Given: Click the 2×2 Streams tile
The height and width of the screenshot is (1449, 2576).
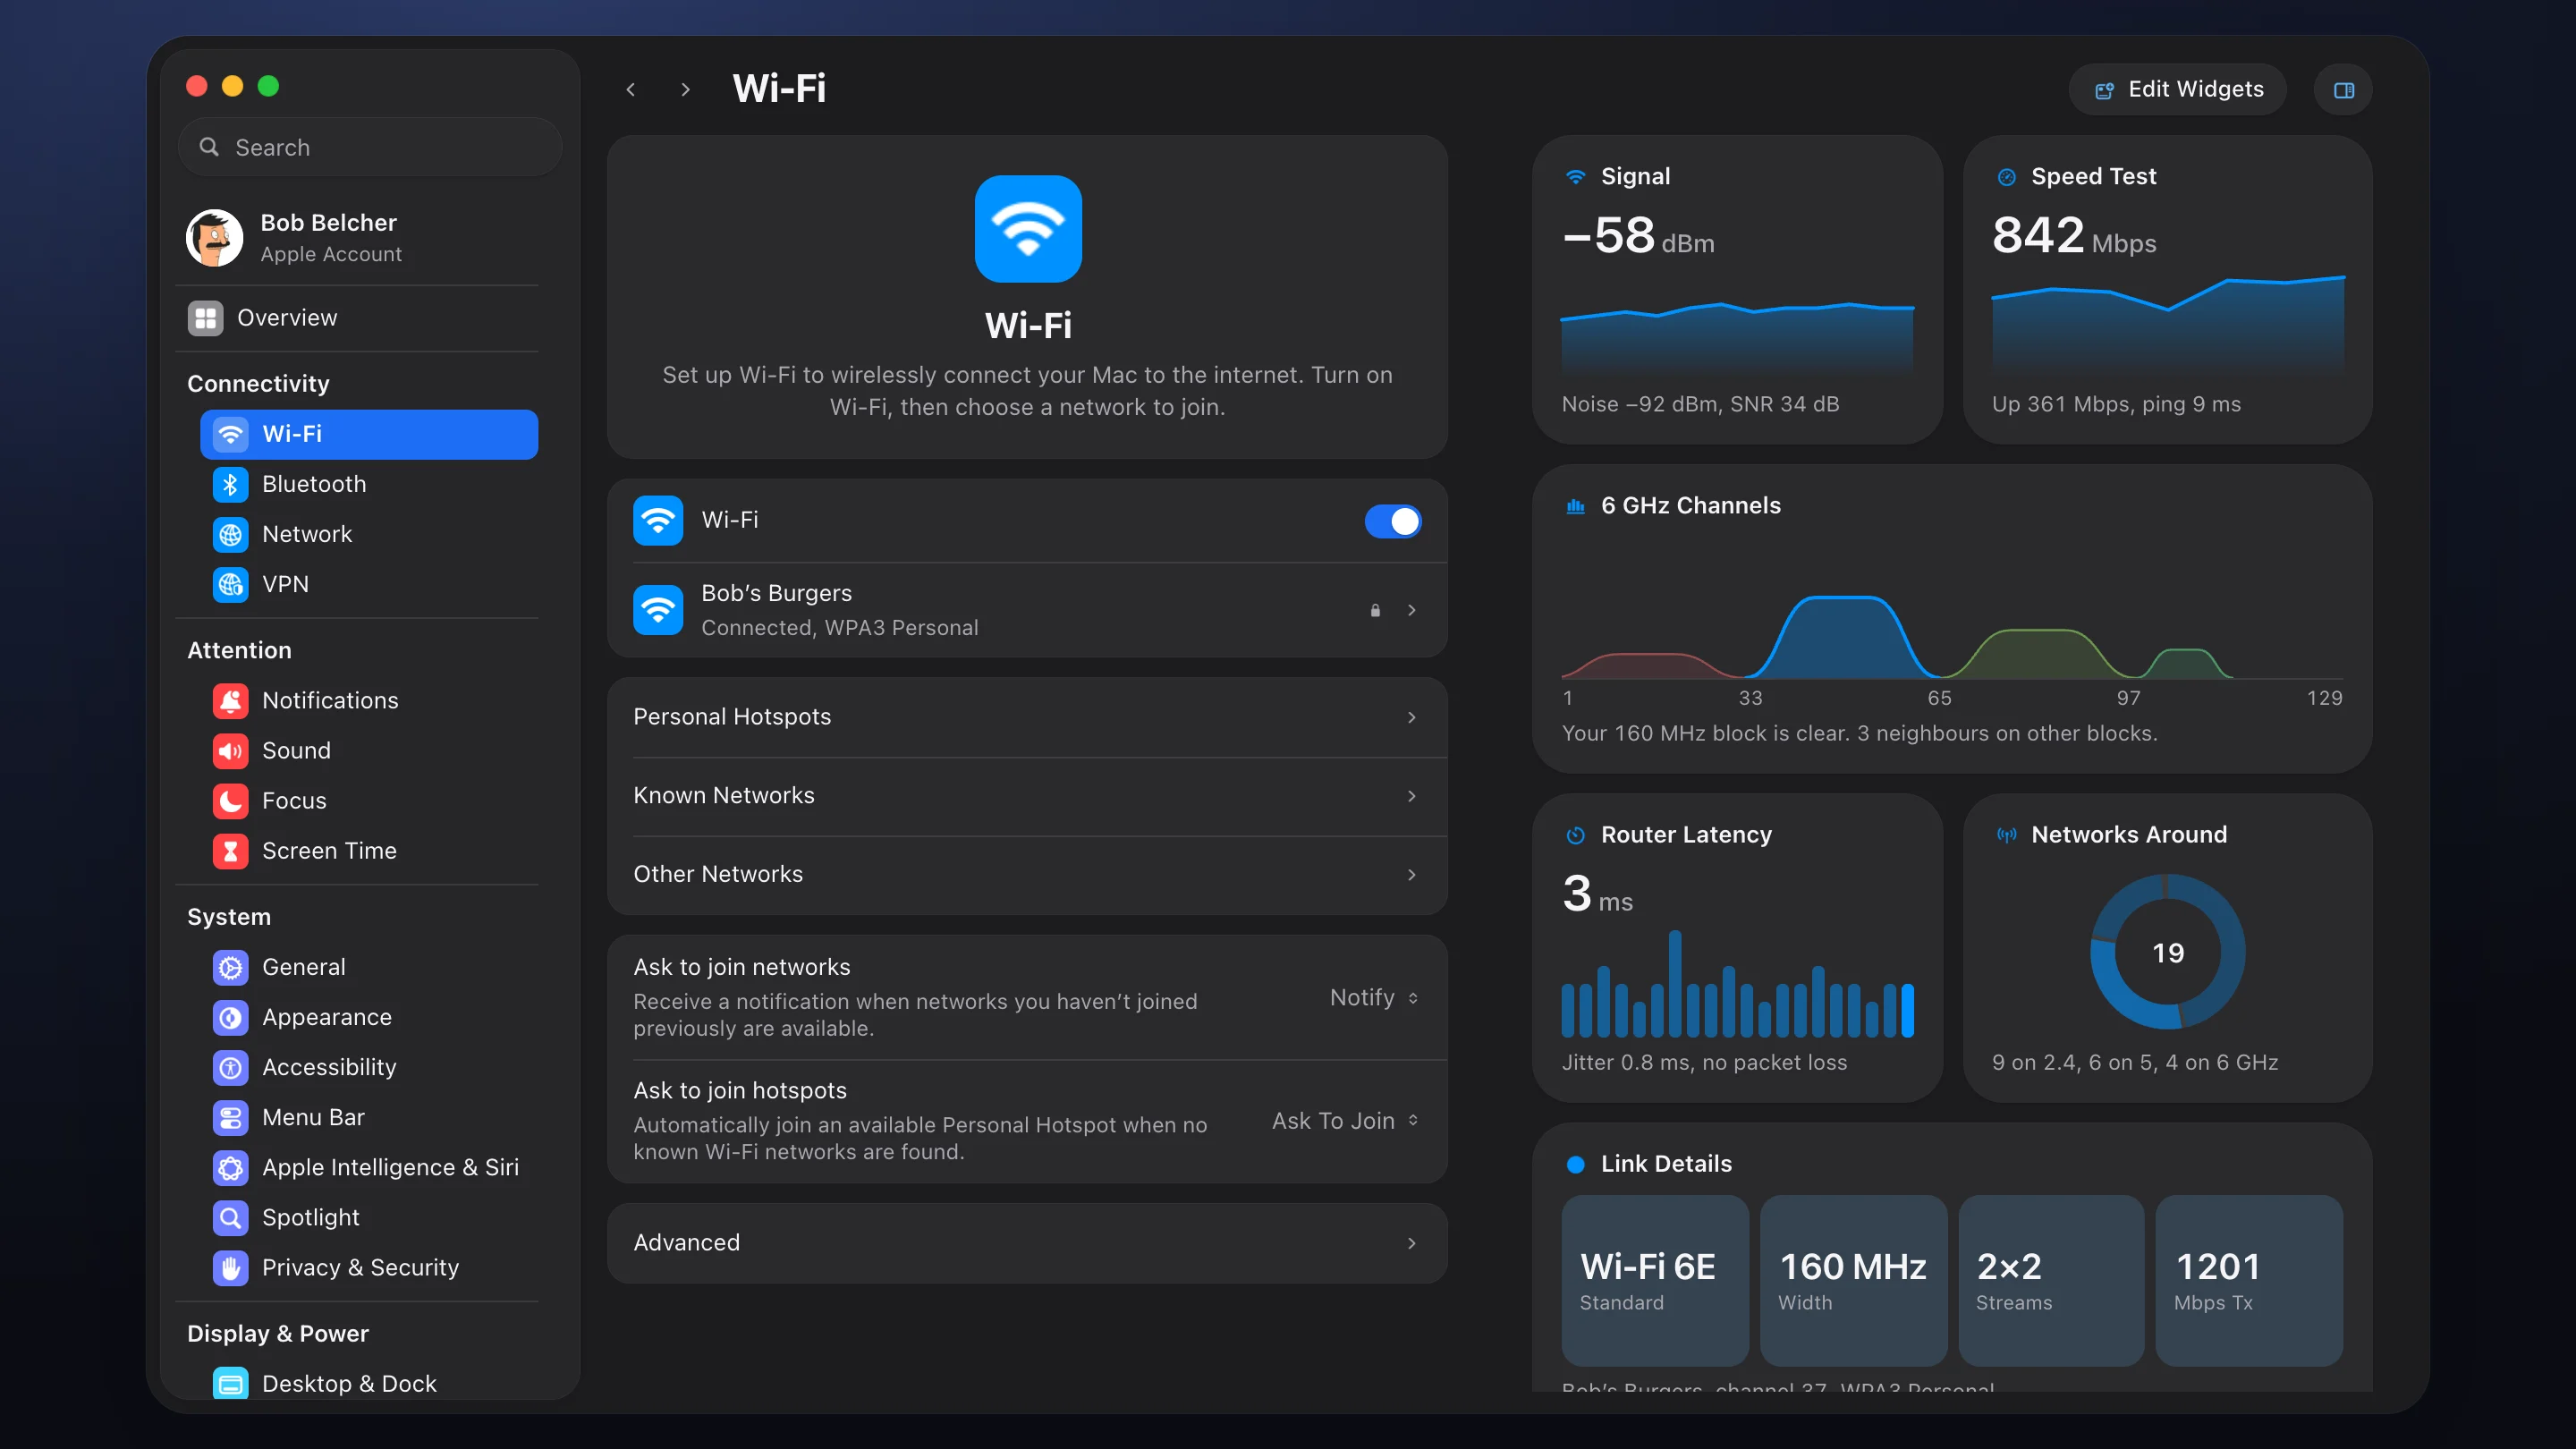Looking at the screenshot, I should (x=2051, y=1280).
